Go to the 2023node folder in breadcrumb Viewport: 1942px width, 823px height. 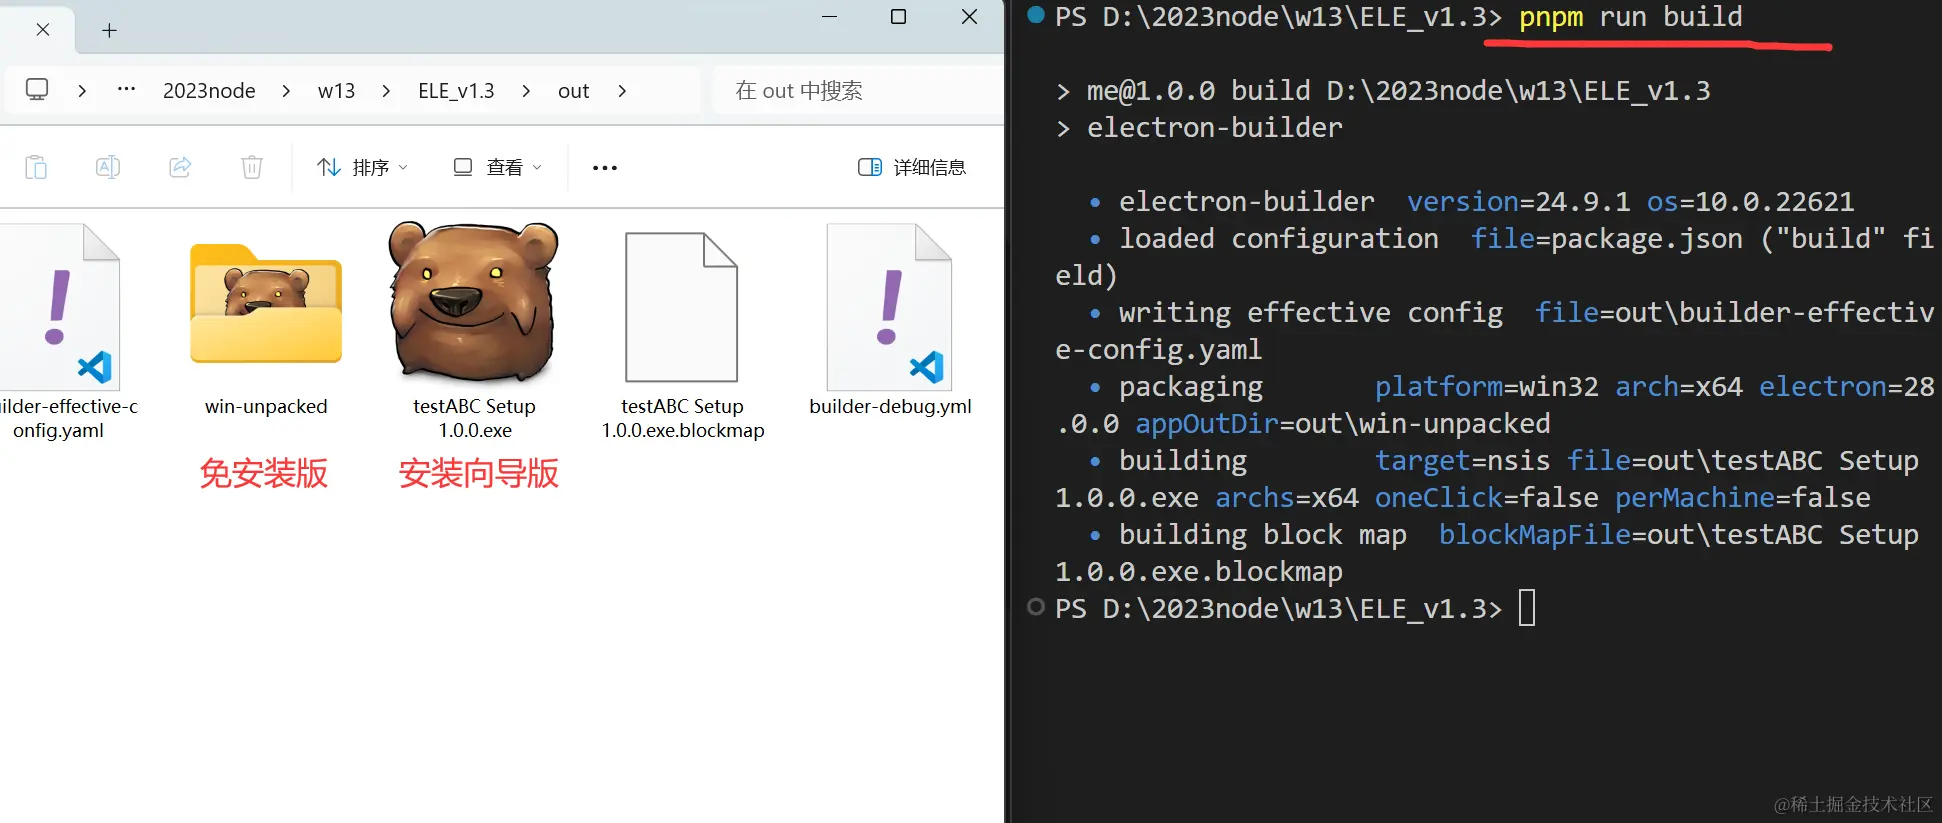209,91
